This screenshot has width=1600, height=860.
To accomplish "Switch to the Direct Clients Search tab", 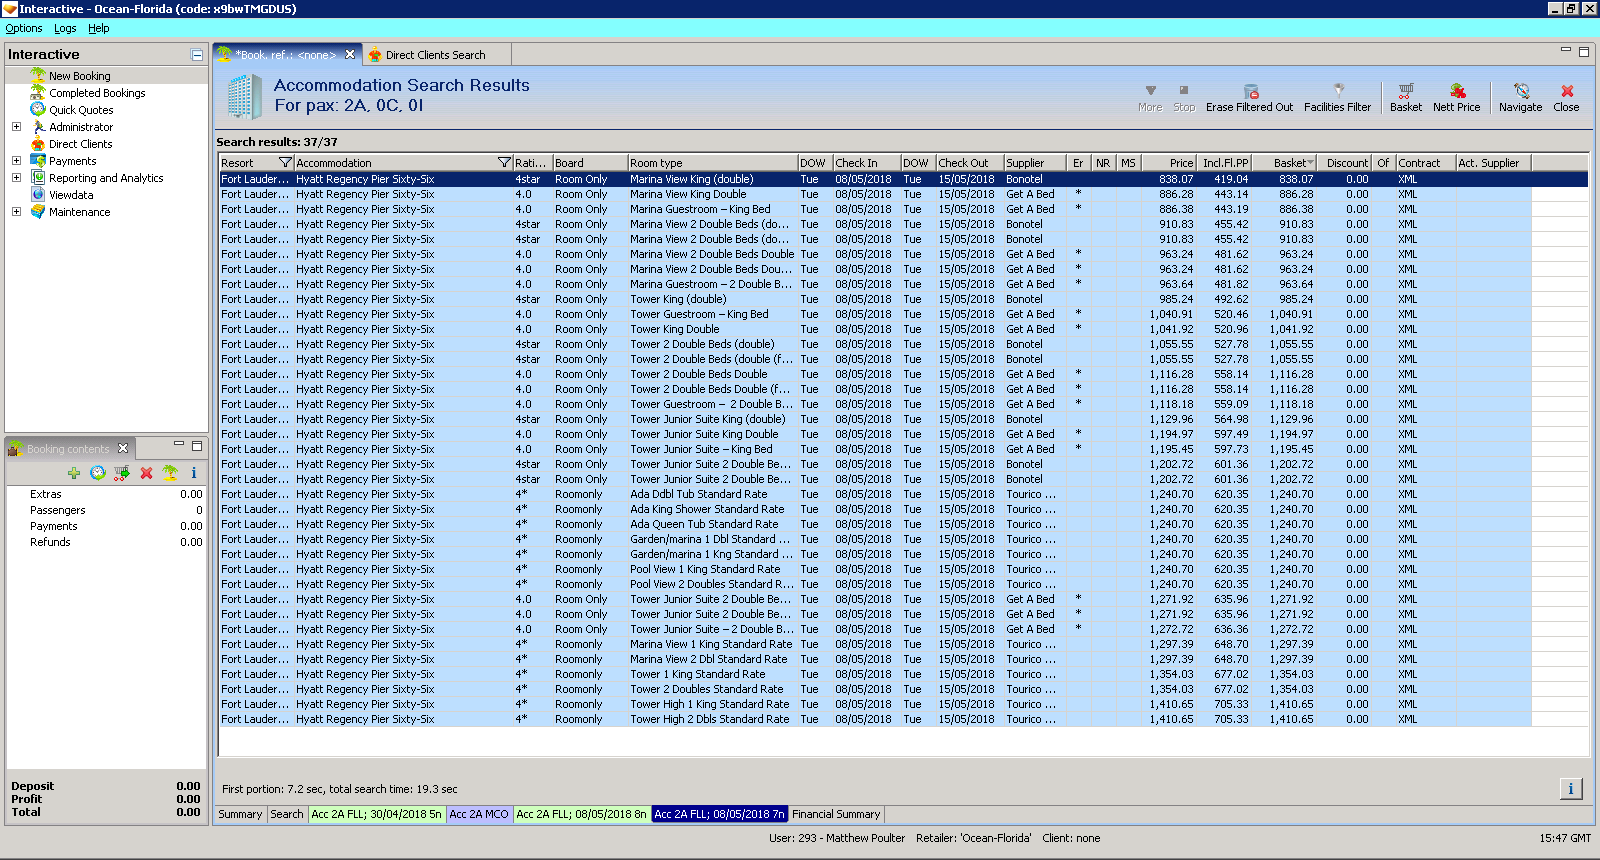I will coord(435,55).
